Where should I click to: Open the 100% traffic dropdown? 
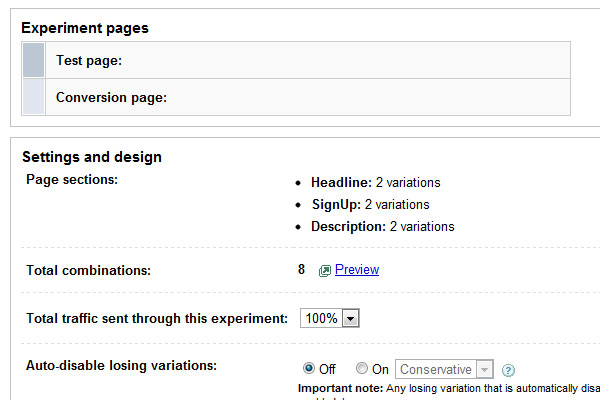329,318
